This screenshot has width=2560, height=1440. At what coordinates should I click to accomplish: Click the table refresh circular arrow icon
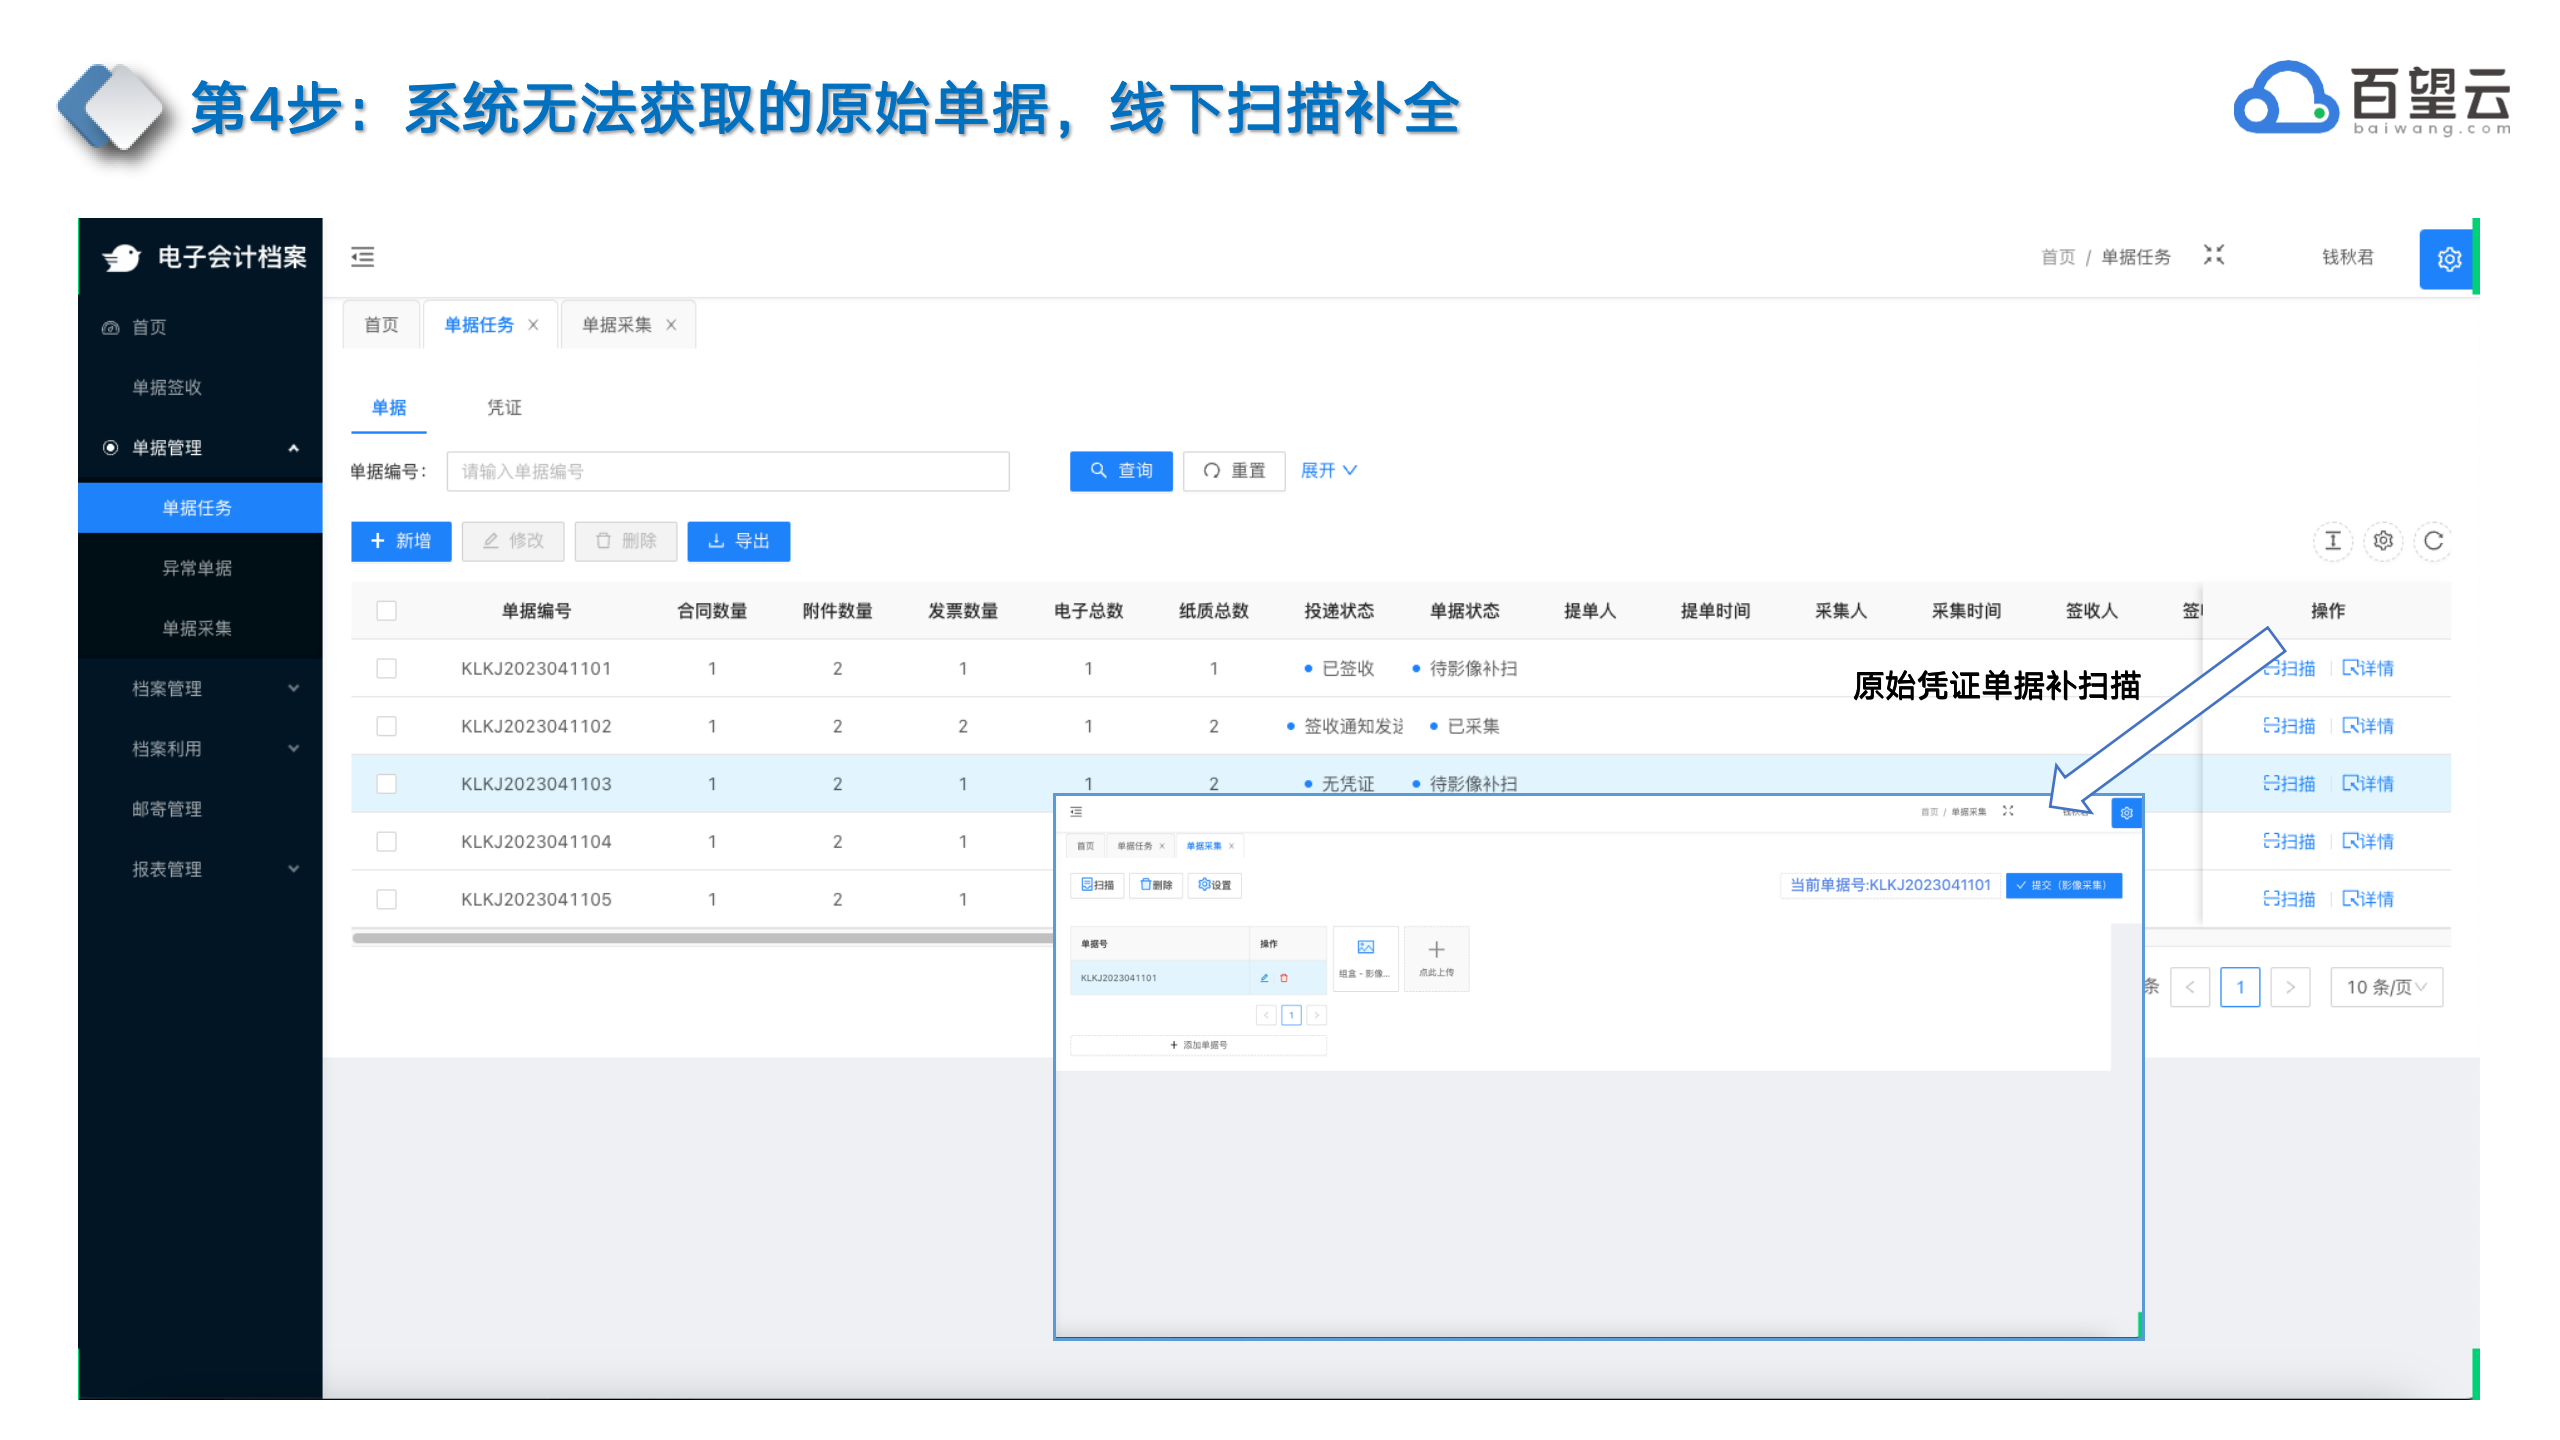pyautogui.click(x=2433, y=541)
